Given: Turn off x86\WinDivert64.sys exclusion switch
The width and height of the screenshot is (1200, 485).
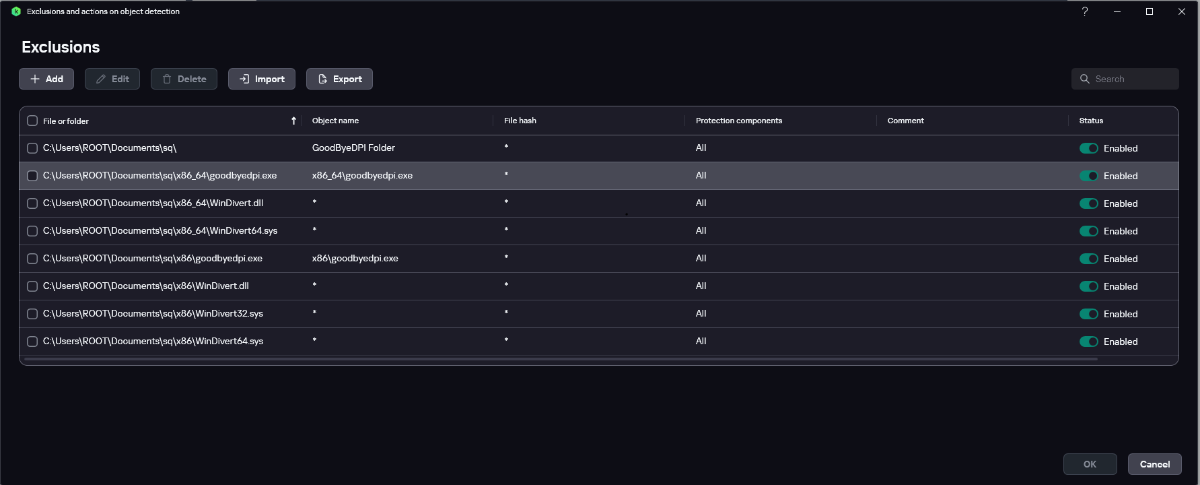Looking at the screenshot, I should (1089, 341).
